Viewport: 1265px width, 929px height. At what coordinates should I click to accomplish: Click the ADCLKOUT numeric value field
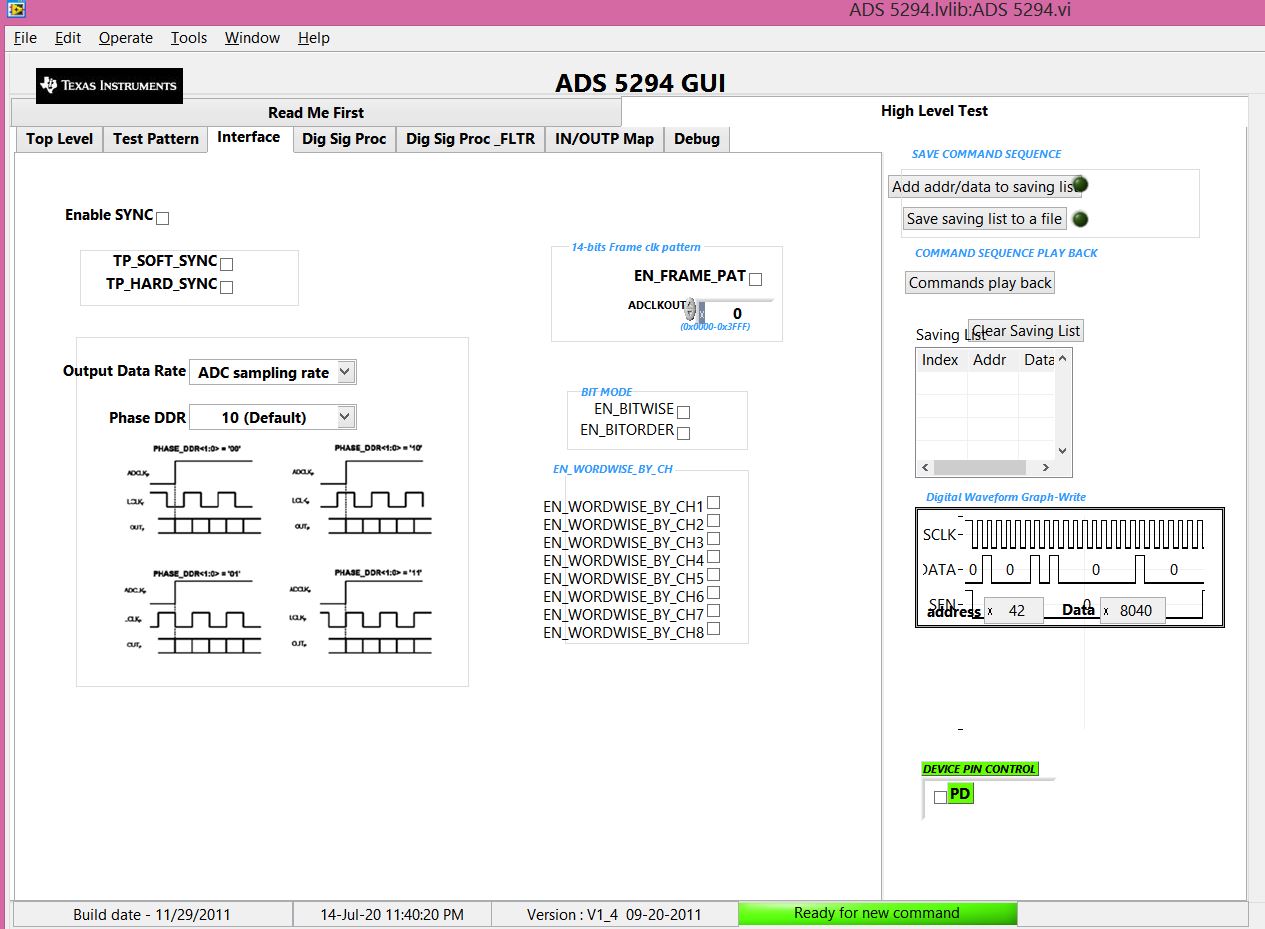[x=739, y=314]
